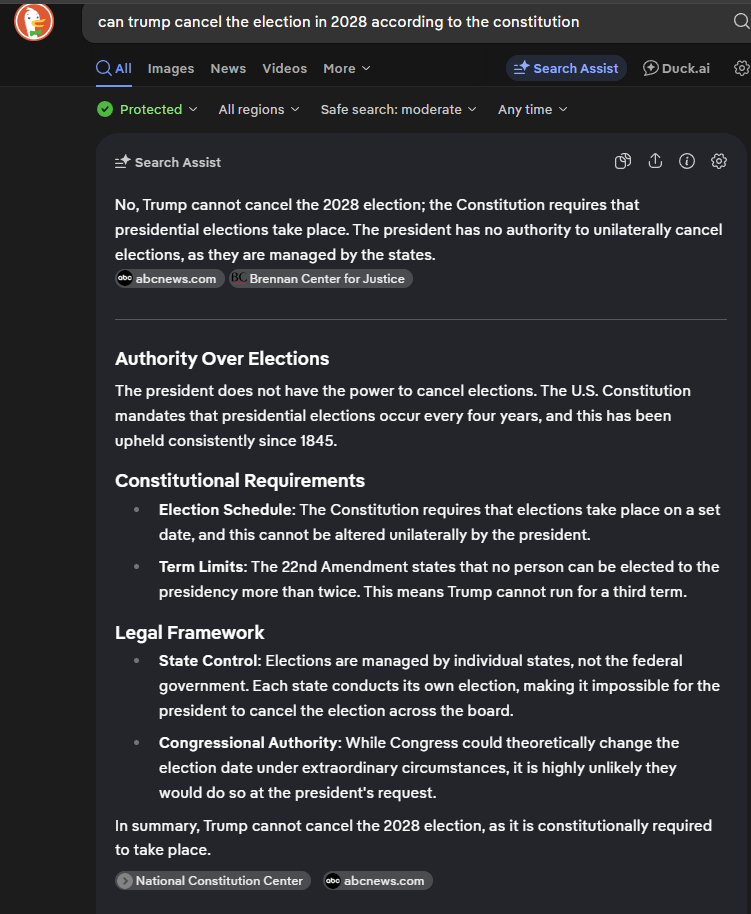Switch to the Videos tab
The height and width of the screenshot is (914, 751).
(284, 68)
